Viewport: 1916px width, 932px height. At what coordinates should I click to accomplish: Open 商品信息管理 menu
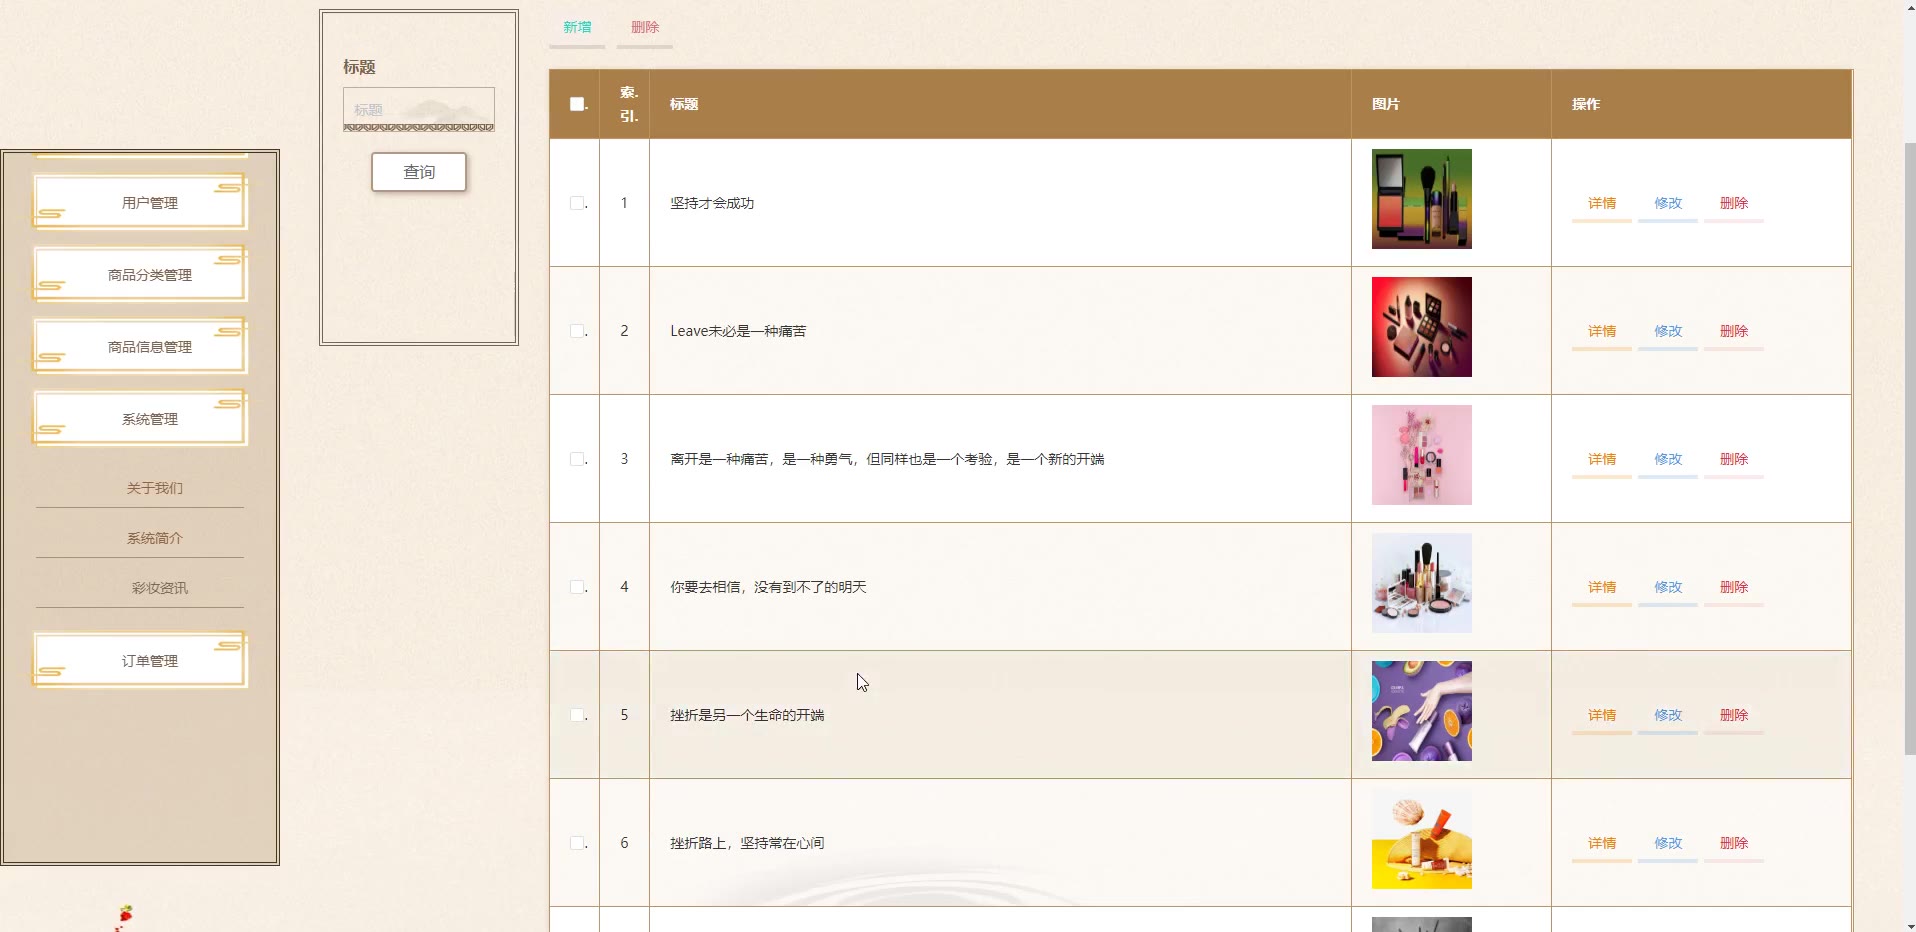click(x=140, y=346)
